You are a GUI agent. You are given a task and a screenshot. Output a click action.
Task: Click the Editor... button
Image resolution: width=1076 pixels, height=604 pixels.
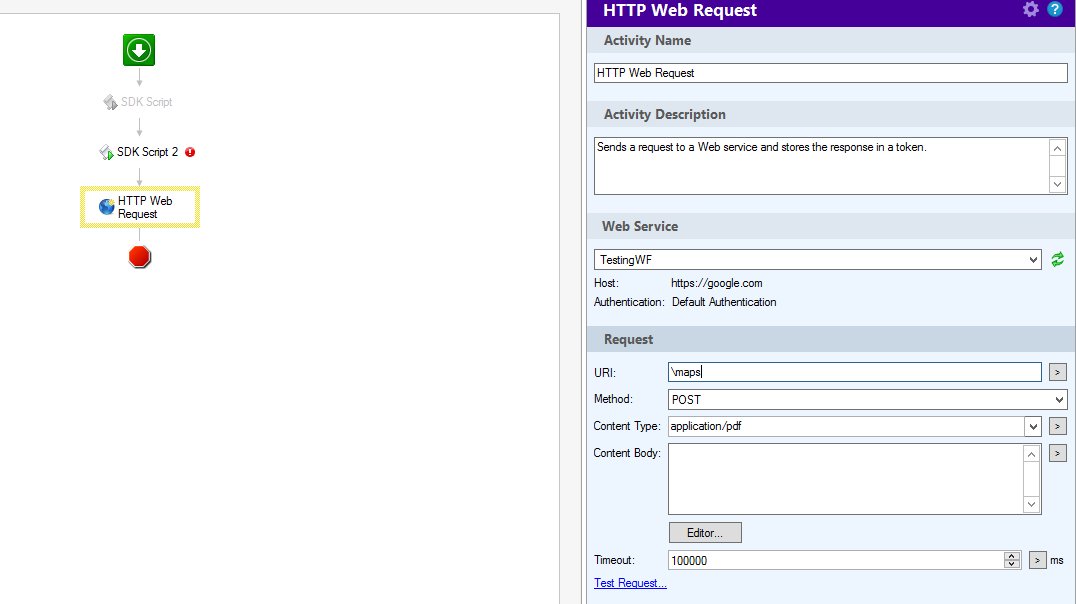pyautogui.click(x=705, y=533)
